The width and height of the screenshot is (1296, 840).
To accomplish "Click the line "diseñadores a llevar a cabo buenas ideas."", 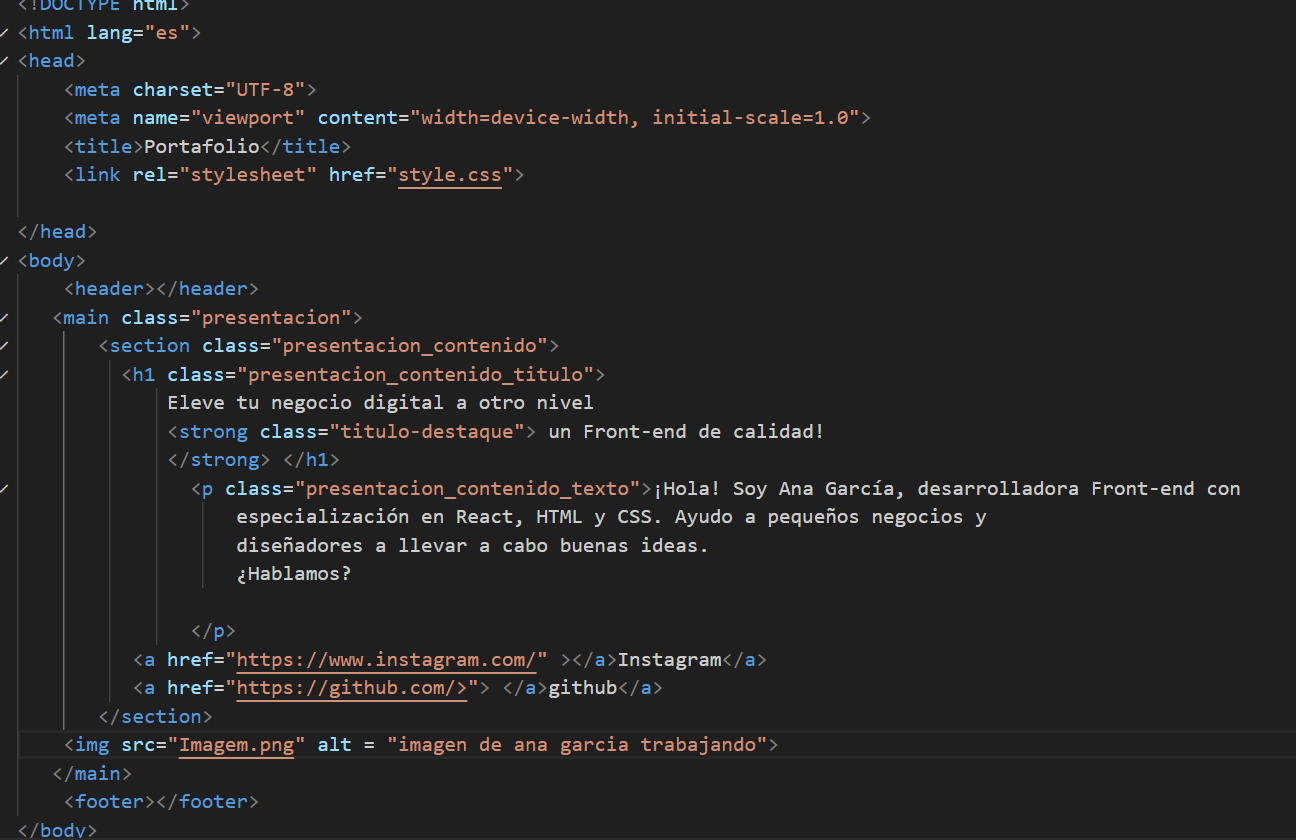I will [x=473, y=546].
